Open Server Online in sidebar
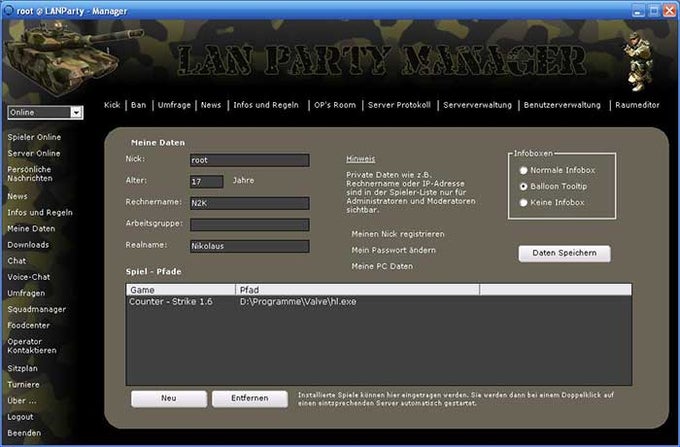Image resolution: width=680 pixels, height=447 pixels. coord(34,153)
